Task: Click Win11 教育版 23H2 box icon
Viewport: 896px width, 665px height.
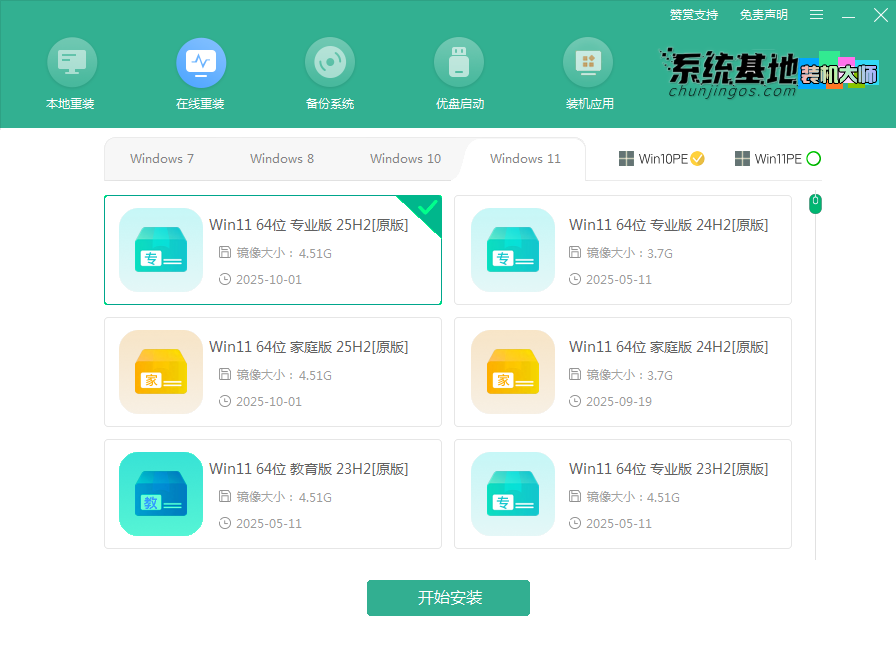Action: pos(161,494)
